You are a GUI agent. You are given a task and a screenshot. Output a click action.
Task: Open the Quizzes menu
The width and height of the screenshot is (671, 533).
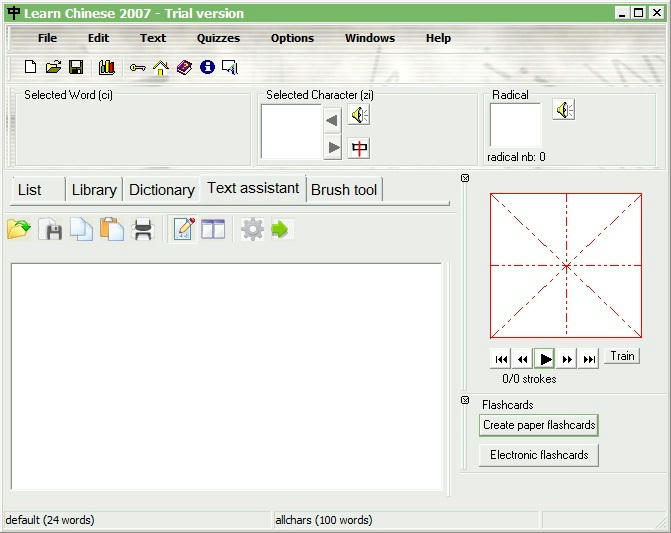[x=218, y=38]
